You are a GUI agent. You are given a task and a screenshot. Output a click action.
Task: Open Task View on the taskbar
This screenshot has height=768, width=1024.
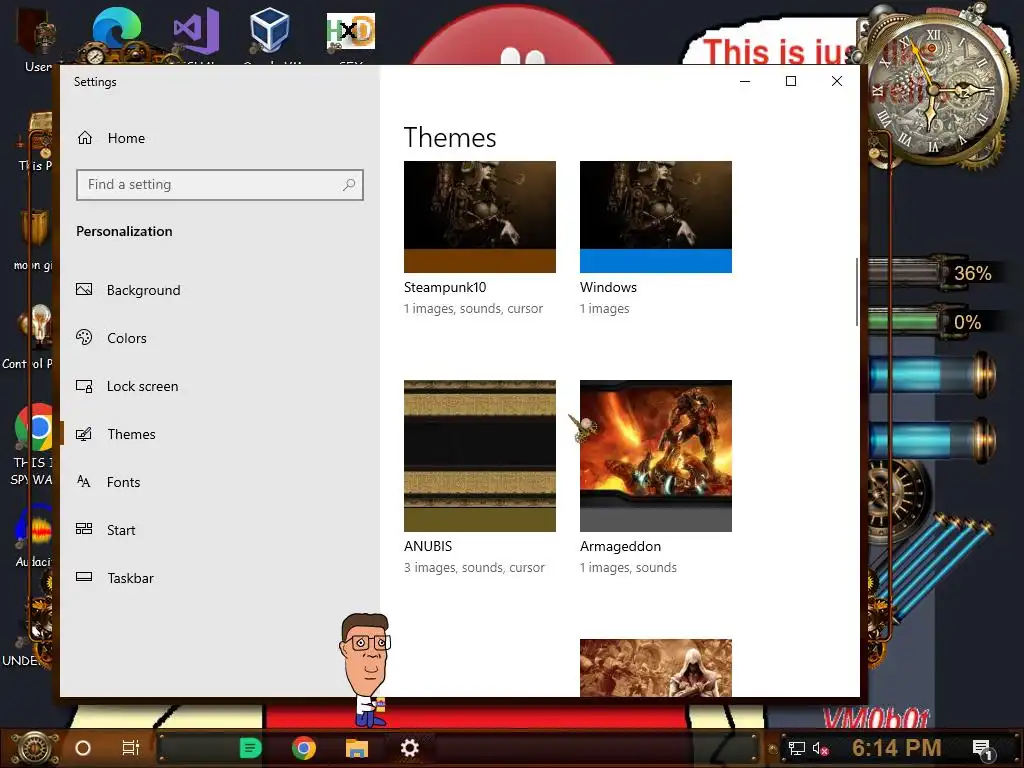pos(131,748)
